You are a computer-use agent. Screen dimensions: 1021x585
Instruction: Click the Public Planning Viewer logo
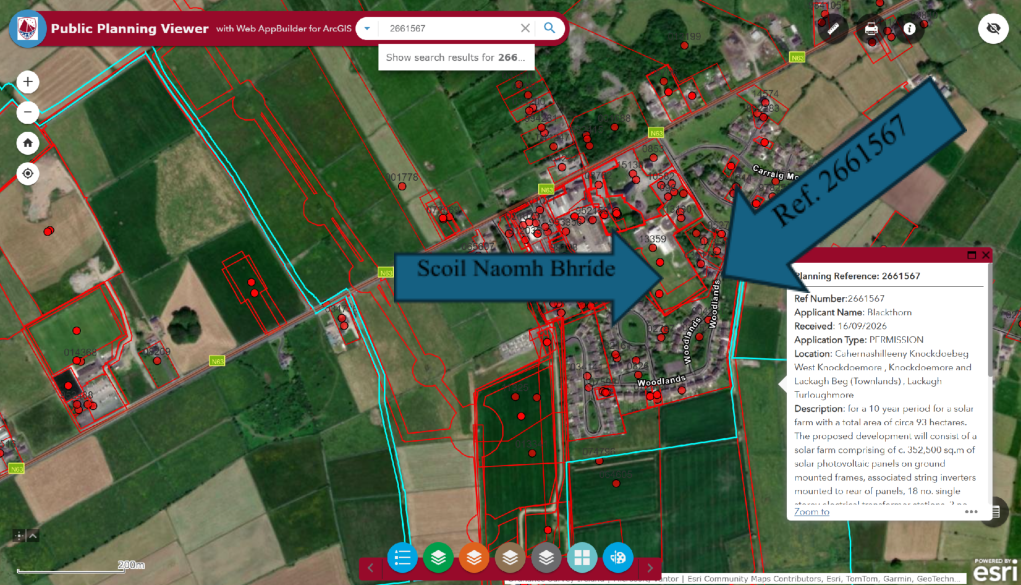[27, 29]
